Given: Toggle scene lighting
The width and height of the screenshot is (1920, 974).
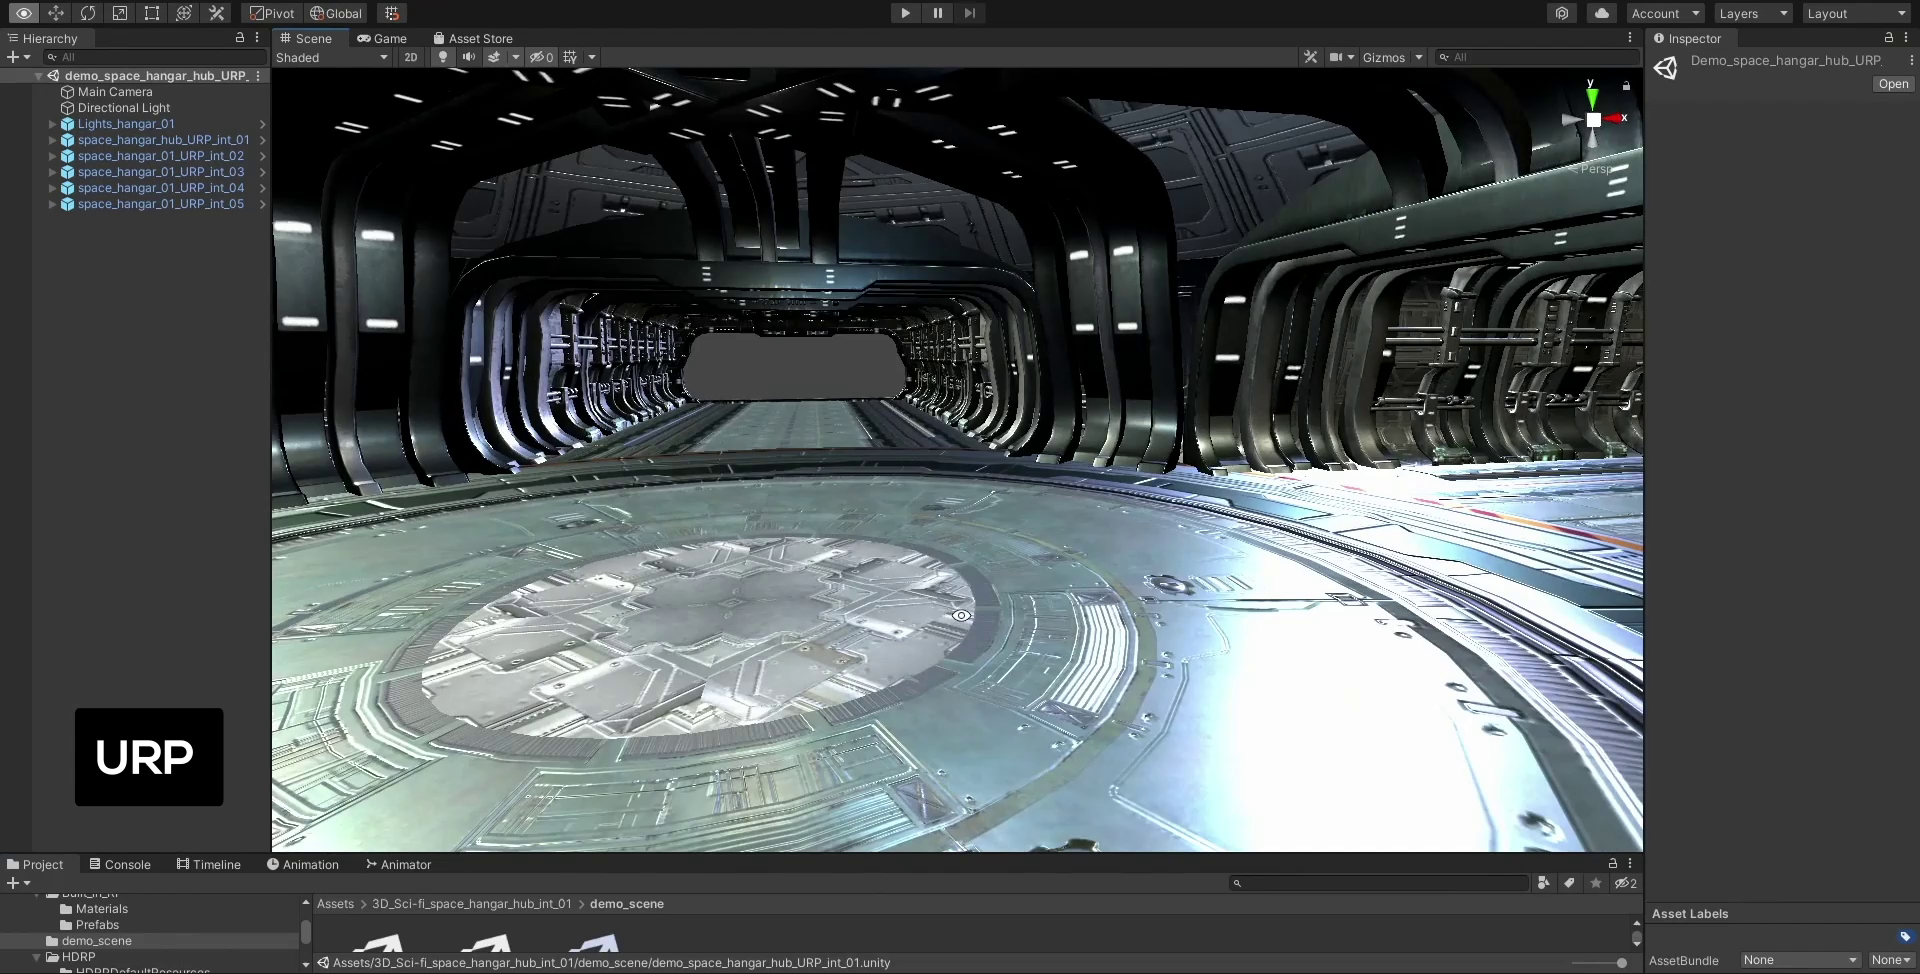Looking at the screenshot, I should (442, 57).
